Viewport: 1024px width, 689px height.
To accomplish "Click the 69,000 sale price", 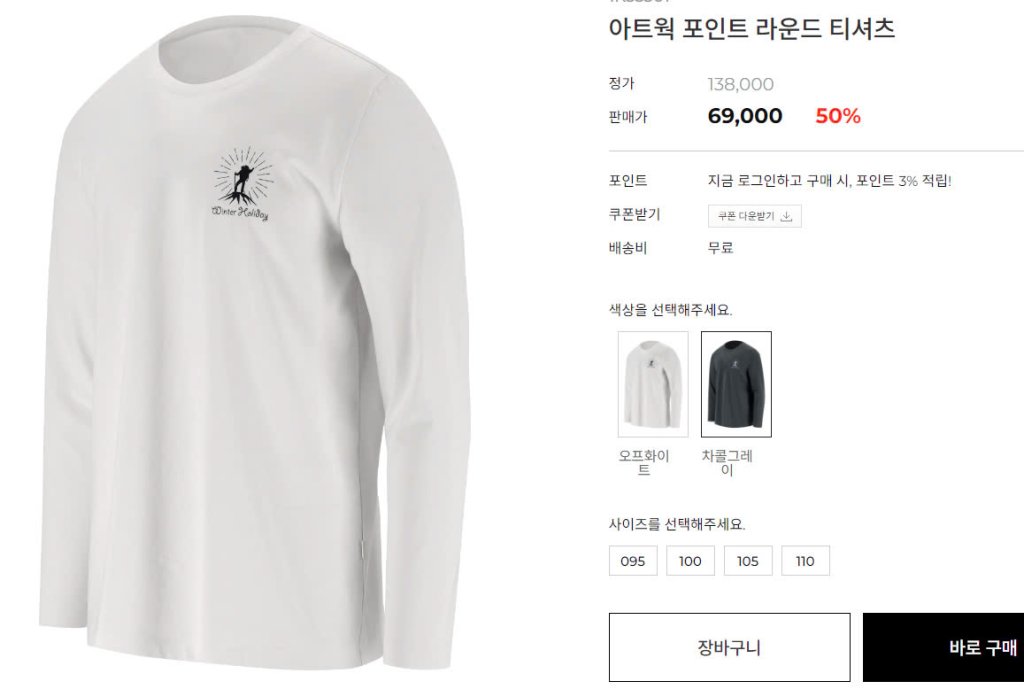I will pos(744,116).
